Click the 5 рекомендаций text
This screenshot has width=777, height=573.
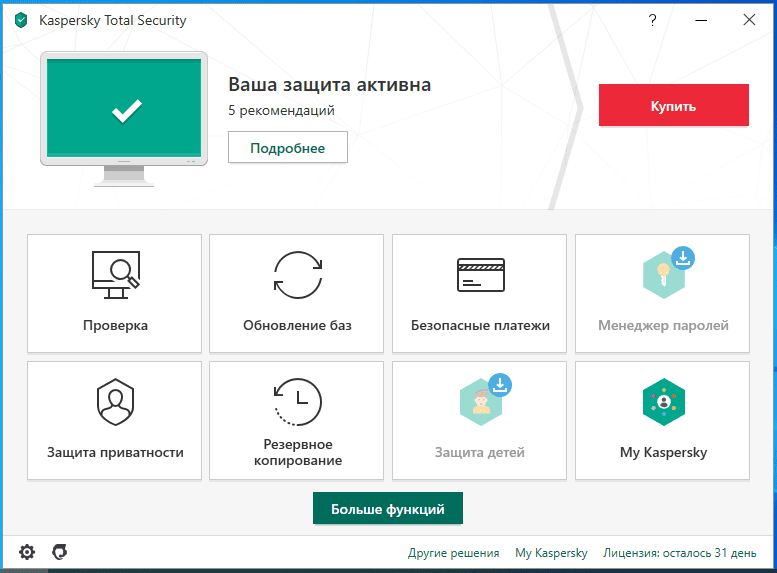[x=281, y=110]
